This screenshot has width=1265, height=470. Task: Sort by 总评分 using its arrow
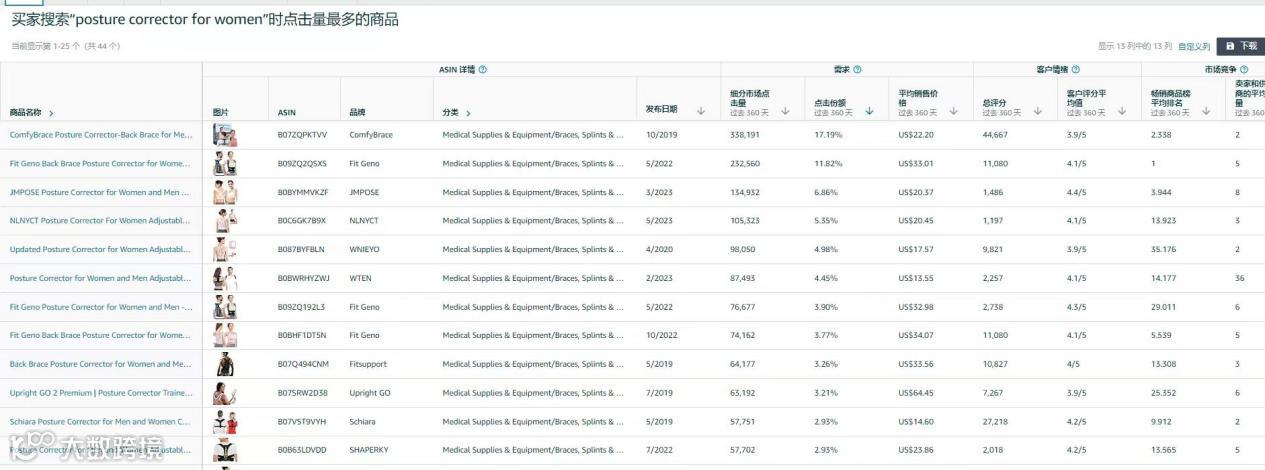1038,111
